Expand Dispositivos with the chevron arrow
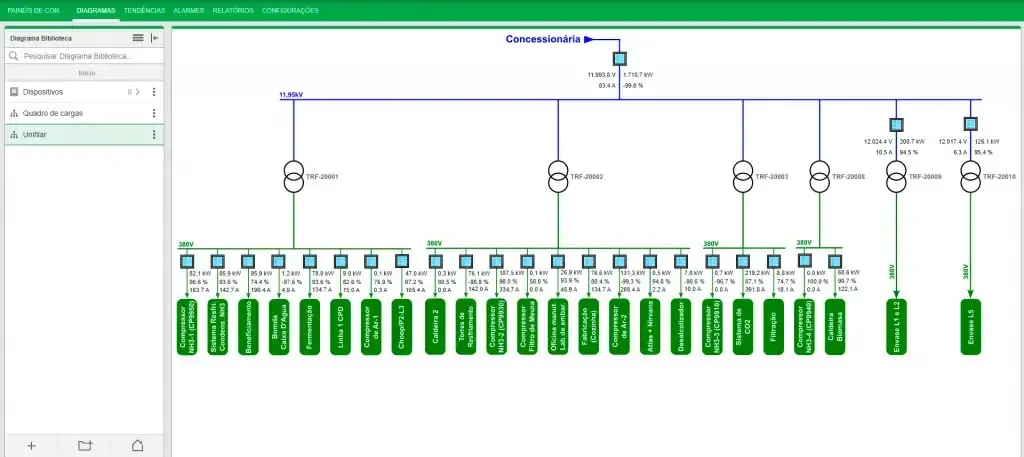 137,92
